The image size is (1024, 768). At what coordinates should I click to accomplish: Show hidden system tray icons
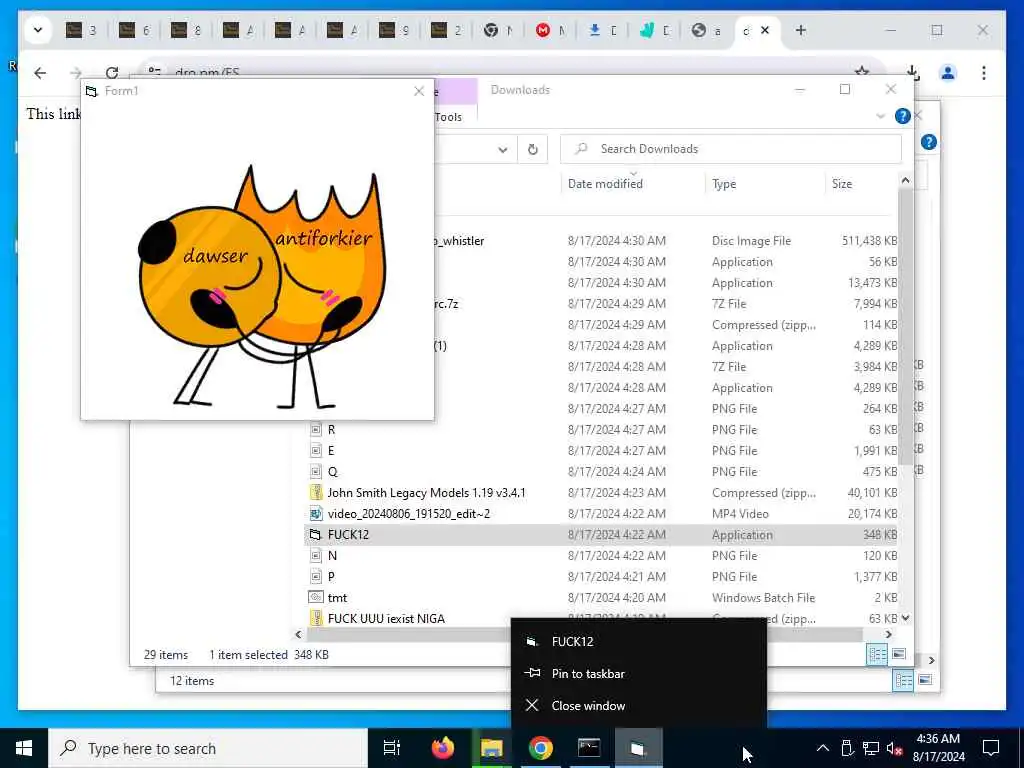point(823,748)
